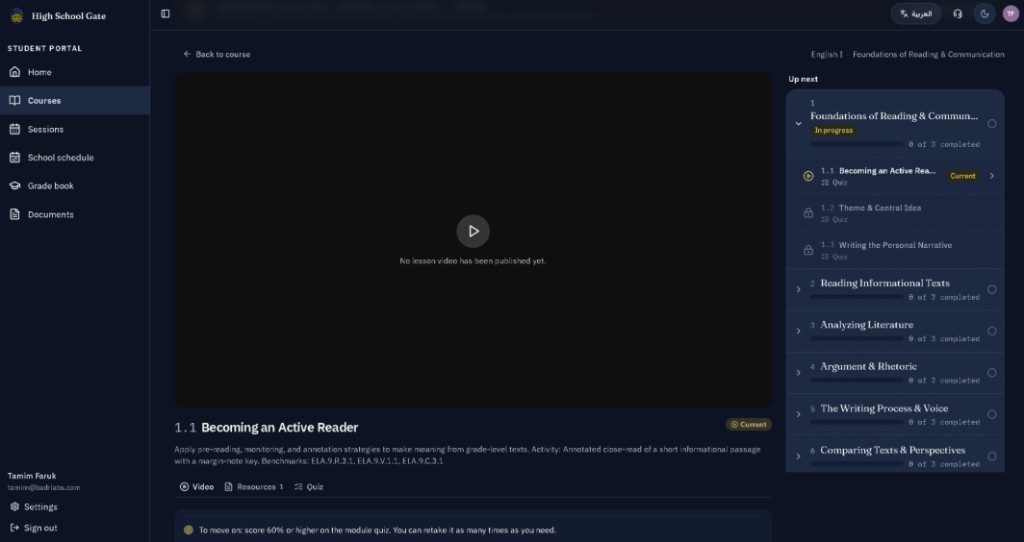The image size is (1024, 542).
Task: Click the English I breadcrumb
Action: pyautogui.click(x=826, y=54)
